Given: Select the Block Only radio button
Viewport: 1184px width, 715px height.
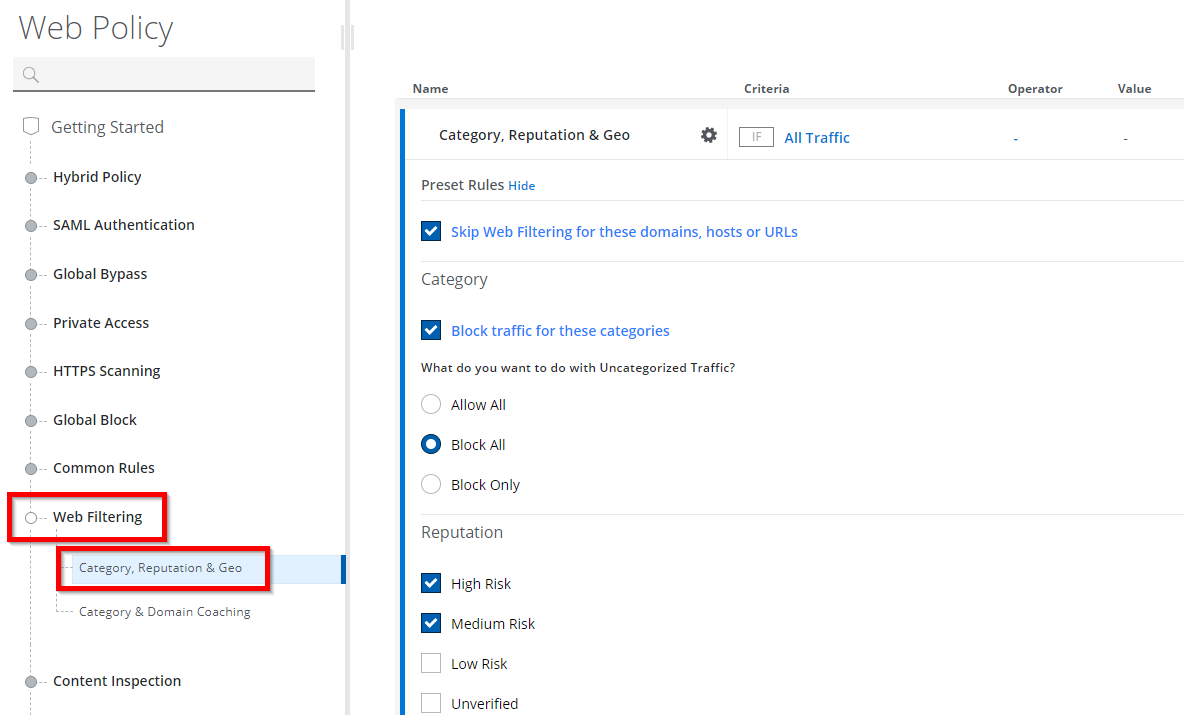Looking at the screenshot, I should pyautogui.click(x=431, y=484).
